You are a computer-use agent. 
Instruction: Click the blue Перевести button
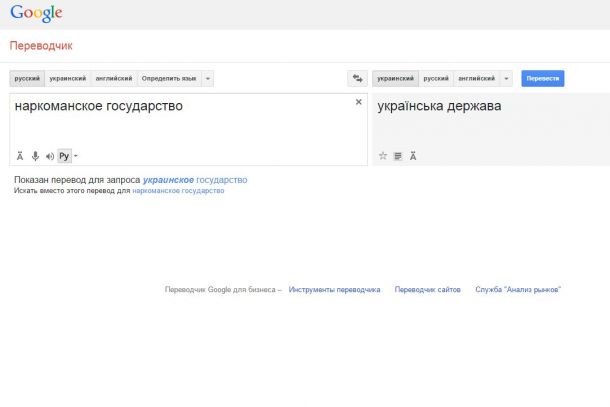click(x=543, y=79)
